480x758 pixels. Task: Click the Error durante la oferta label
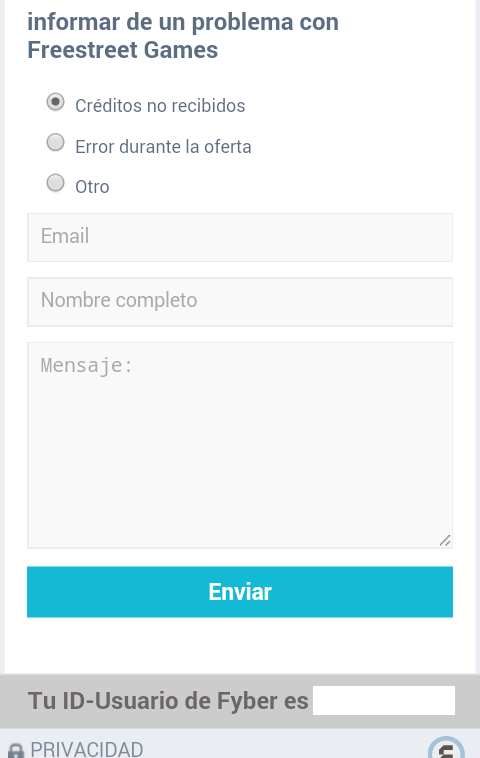click(x=163, y=146)
